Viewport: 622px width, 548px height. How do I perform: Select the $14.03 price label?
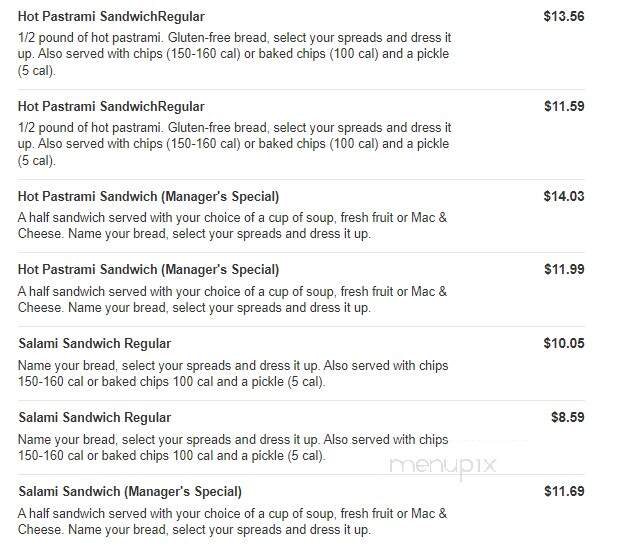[x=564, y=196]
